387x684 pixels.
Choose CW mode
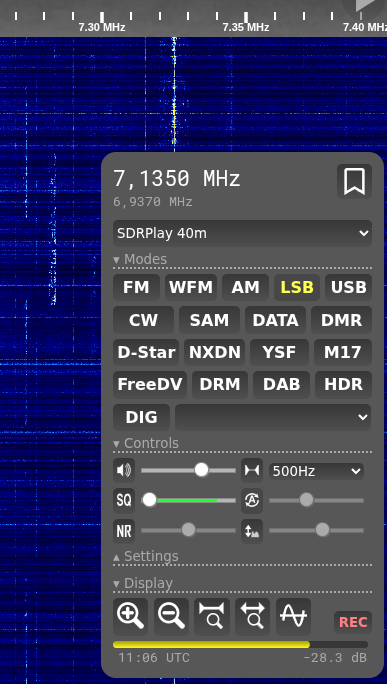[x=143, y=320]
